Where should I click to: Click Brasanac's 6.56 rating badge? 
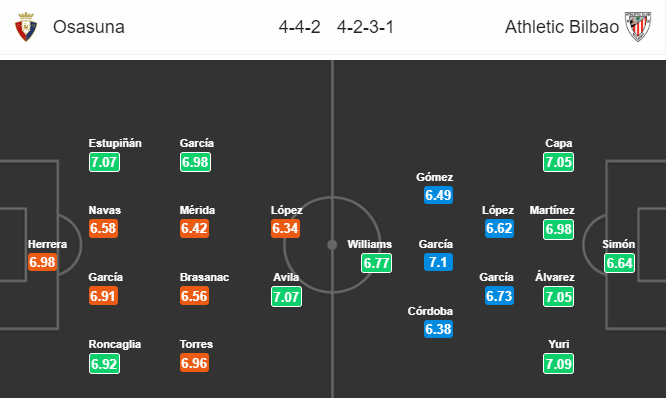coord(195,296)
